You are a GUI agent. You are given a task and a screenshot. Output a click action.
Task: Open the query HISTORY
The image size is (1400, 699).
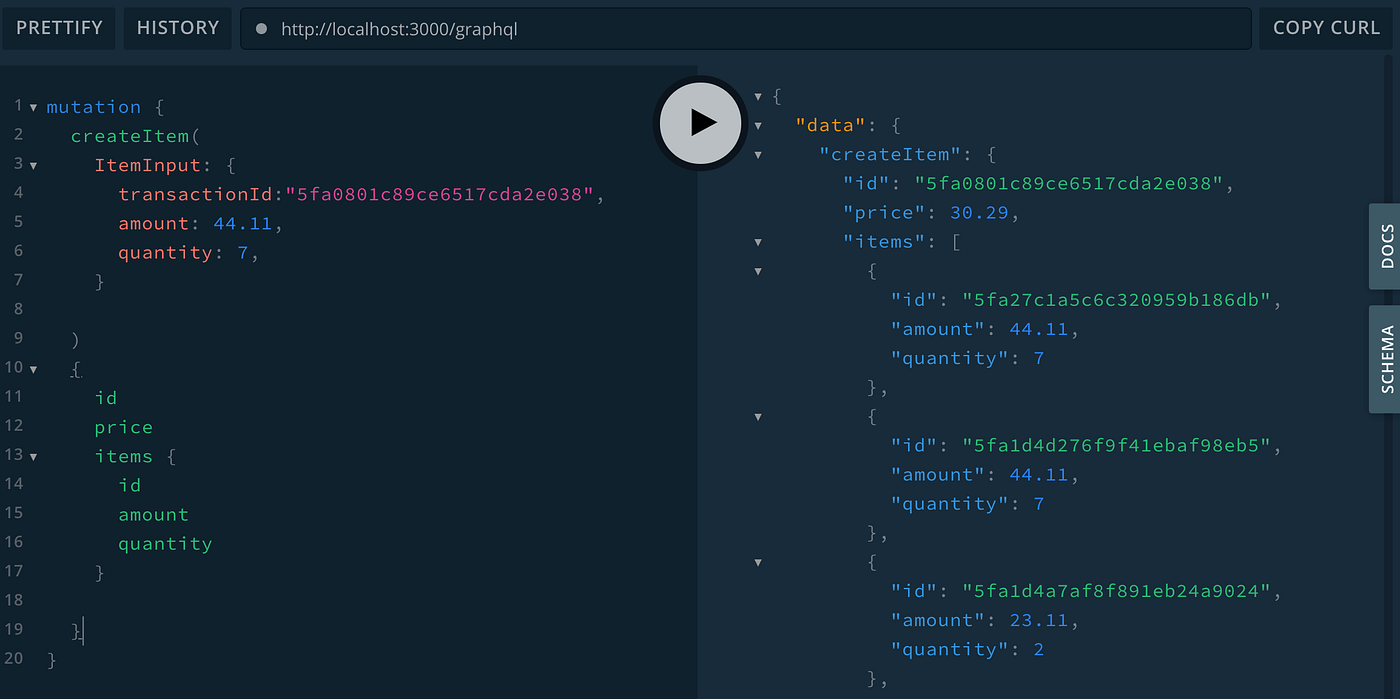(177, 28)
